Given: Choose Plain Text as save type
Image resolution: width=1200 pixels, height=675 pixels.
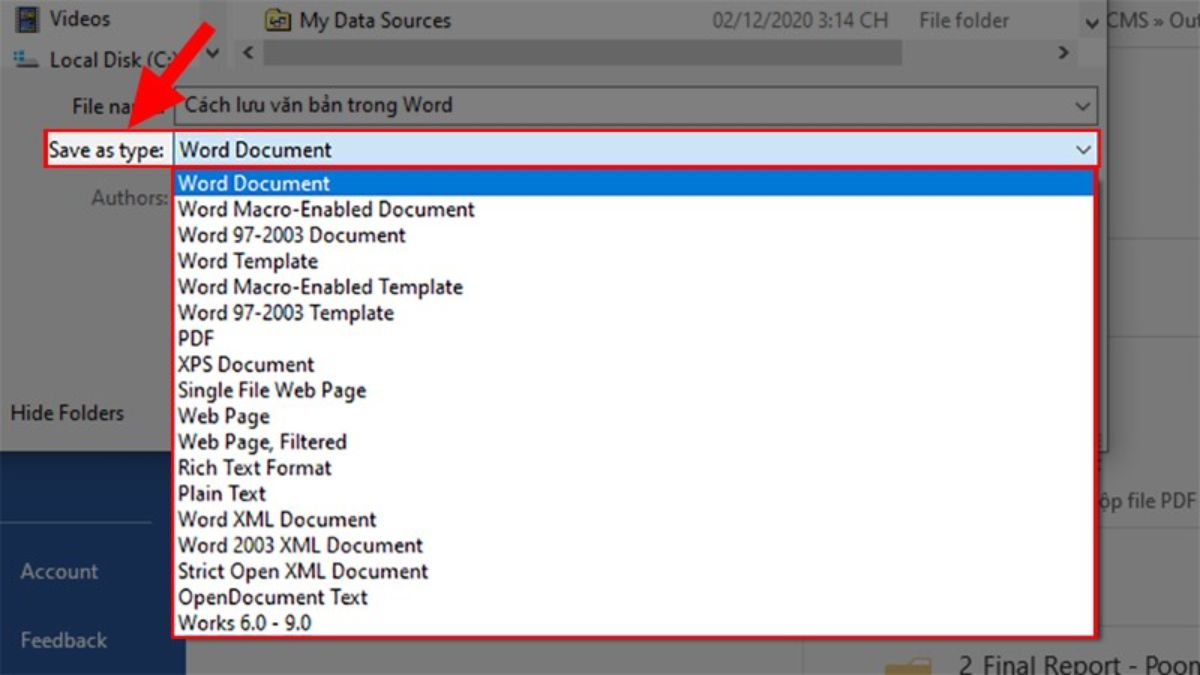Looking at the screenshot, I should 222,493.
